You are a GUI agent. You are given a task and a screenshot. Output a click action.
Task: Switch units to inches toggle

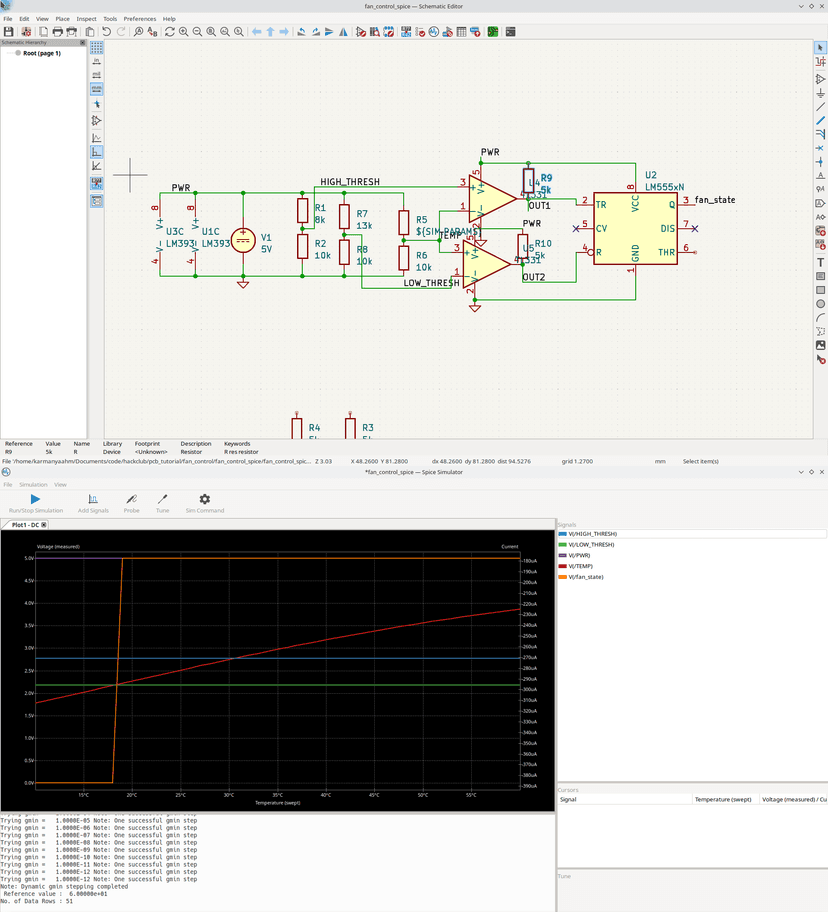tap(97, 61)
